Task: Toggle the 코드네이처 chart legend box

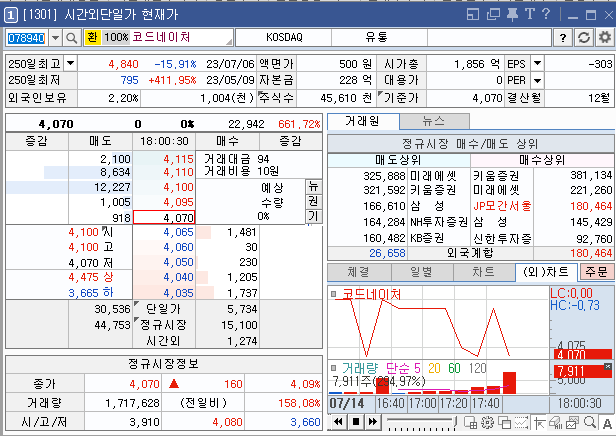Action: coord(334,294)
